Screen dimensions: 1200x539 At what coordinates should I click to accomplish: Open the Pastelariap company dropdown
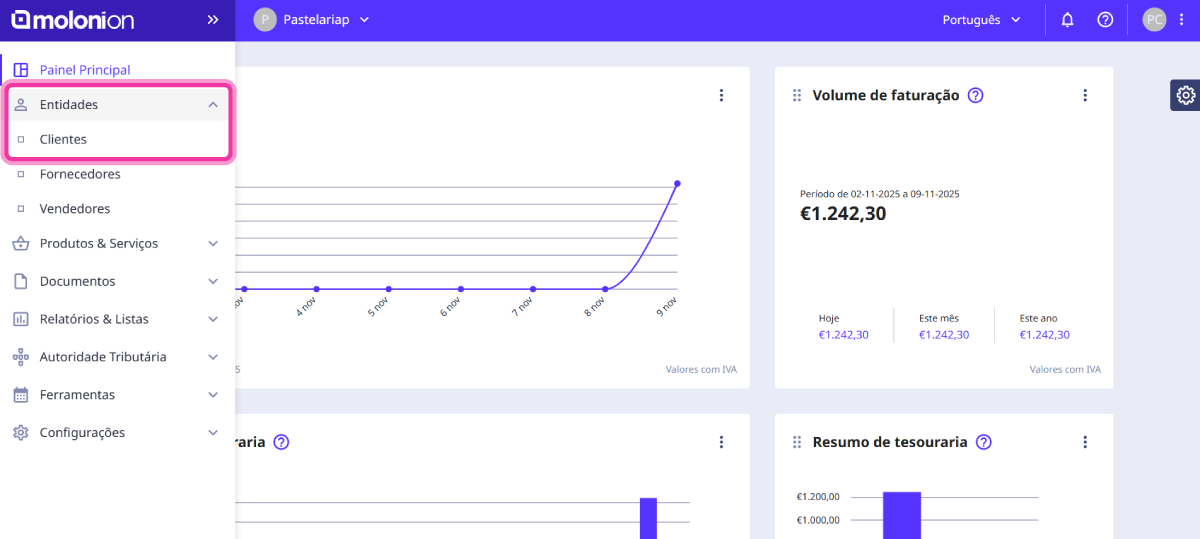(x=312, y=20)
